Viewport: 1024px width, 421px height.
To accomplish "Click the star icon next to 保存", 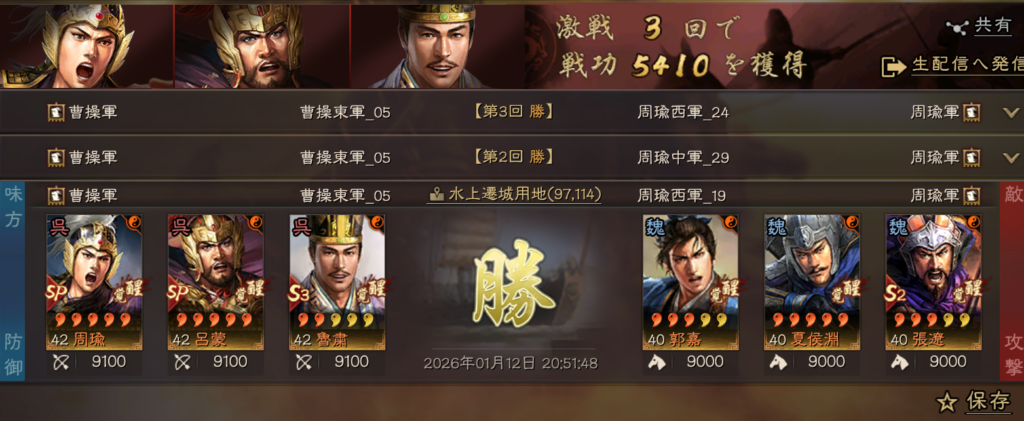I will point(946,403).
